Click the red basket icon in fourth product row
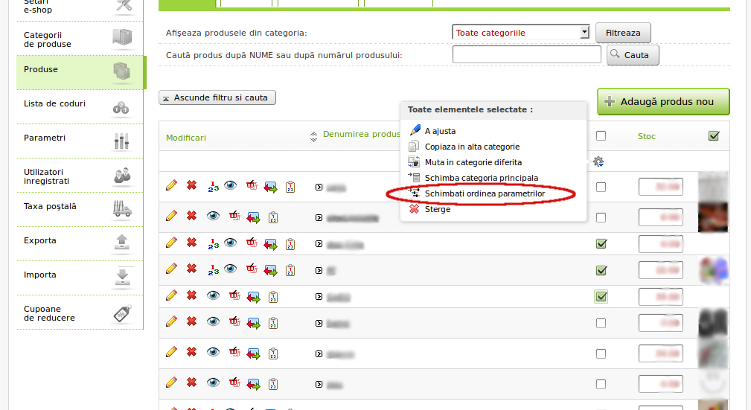The height and width of the screenshot is (410, 751). (x=251, y=269)
